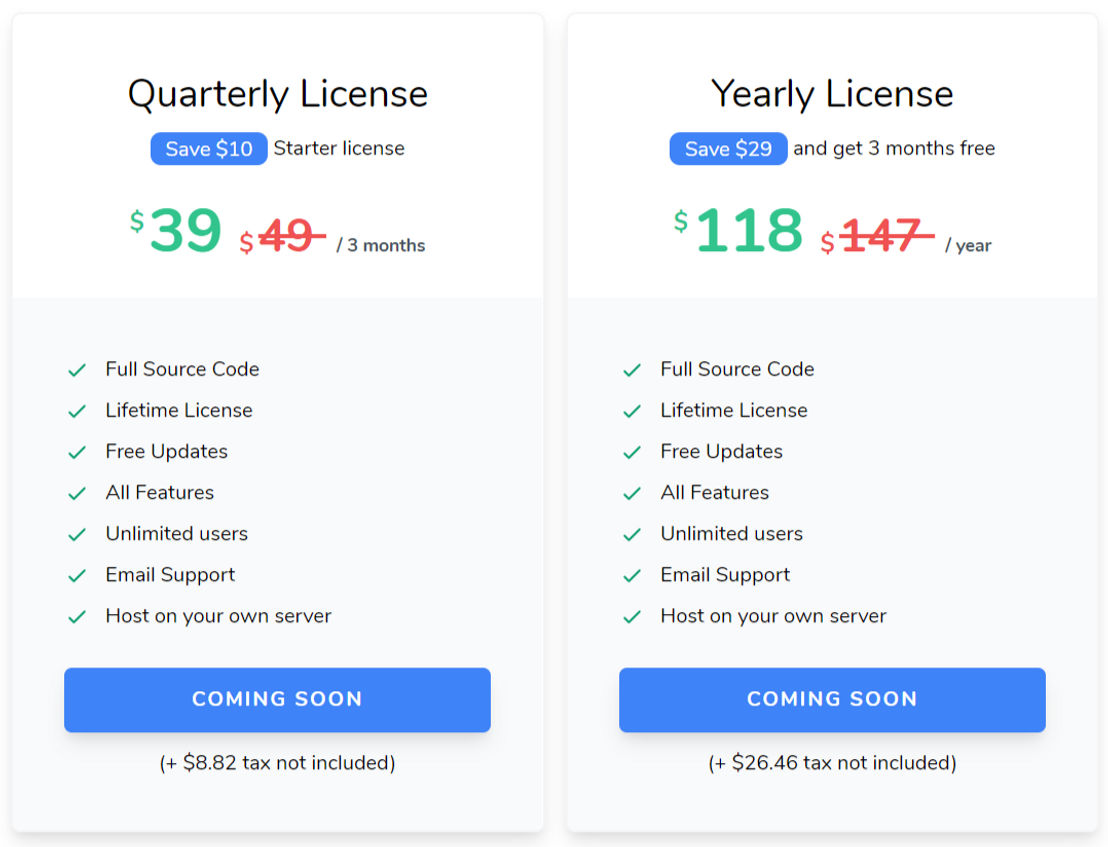Click checkmark beside Quarterly Full Source Code
The image size is (1108, 847).
[77, 369]
